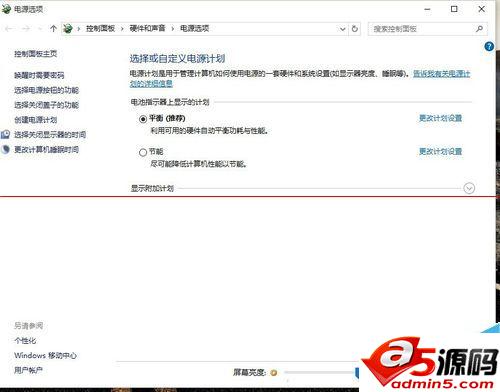The width and height of the screenshot is (500, 392).
Task: Click the 选择或自定义电源计划 heading
Action: (177, 59)
